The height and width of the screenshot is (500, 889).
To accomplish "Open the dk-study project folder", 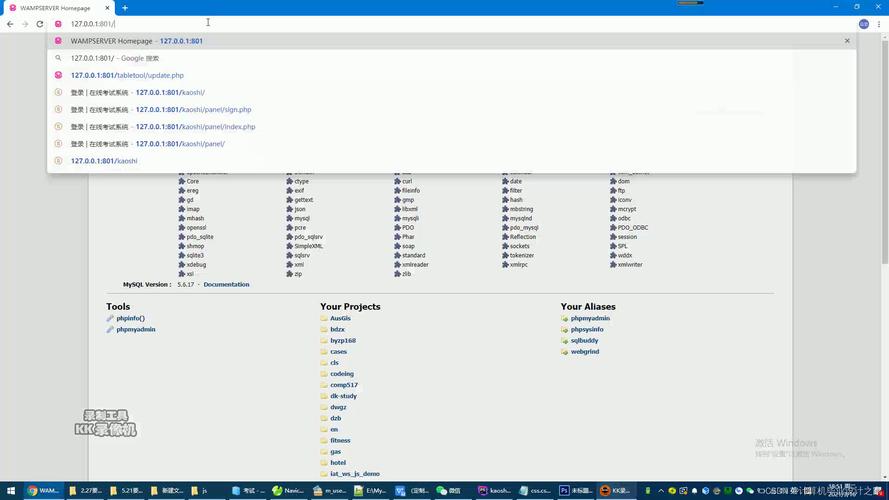I will [x=344, y=396].
